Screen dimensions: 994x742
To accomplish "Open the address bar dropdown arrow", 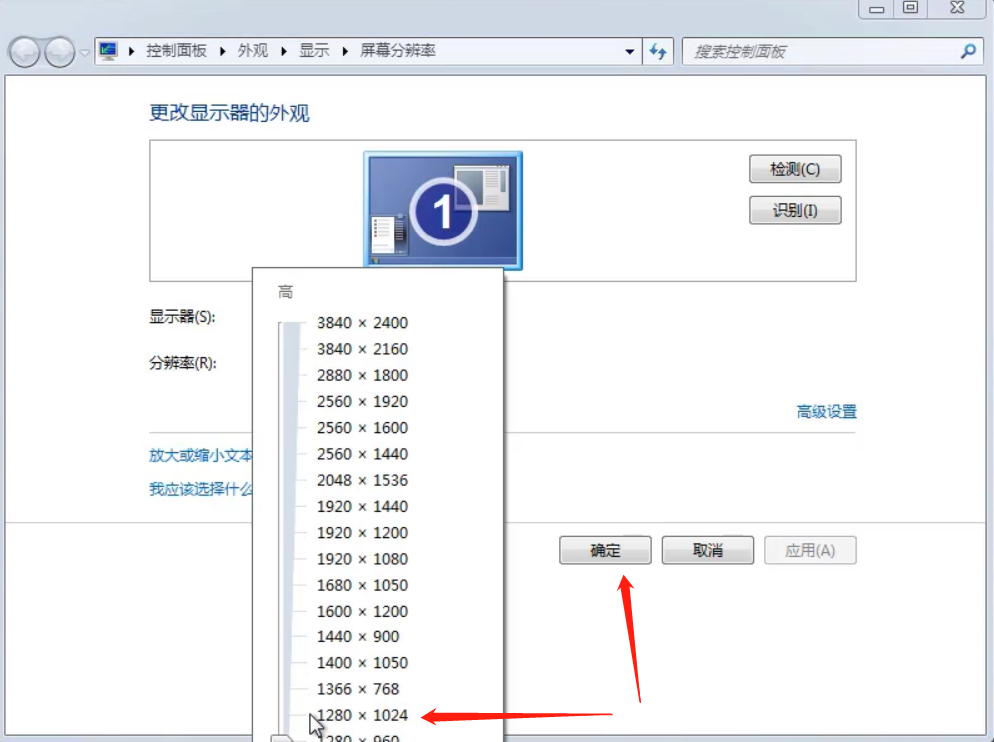I will click(x=629, y=51).
